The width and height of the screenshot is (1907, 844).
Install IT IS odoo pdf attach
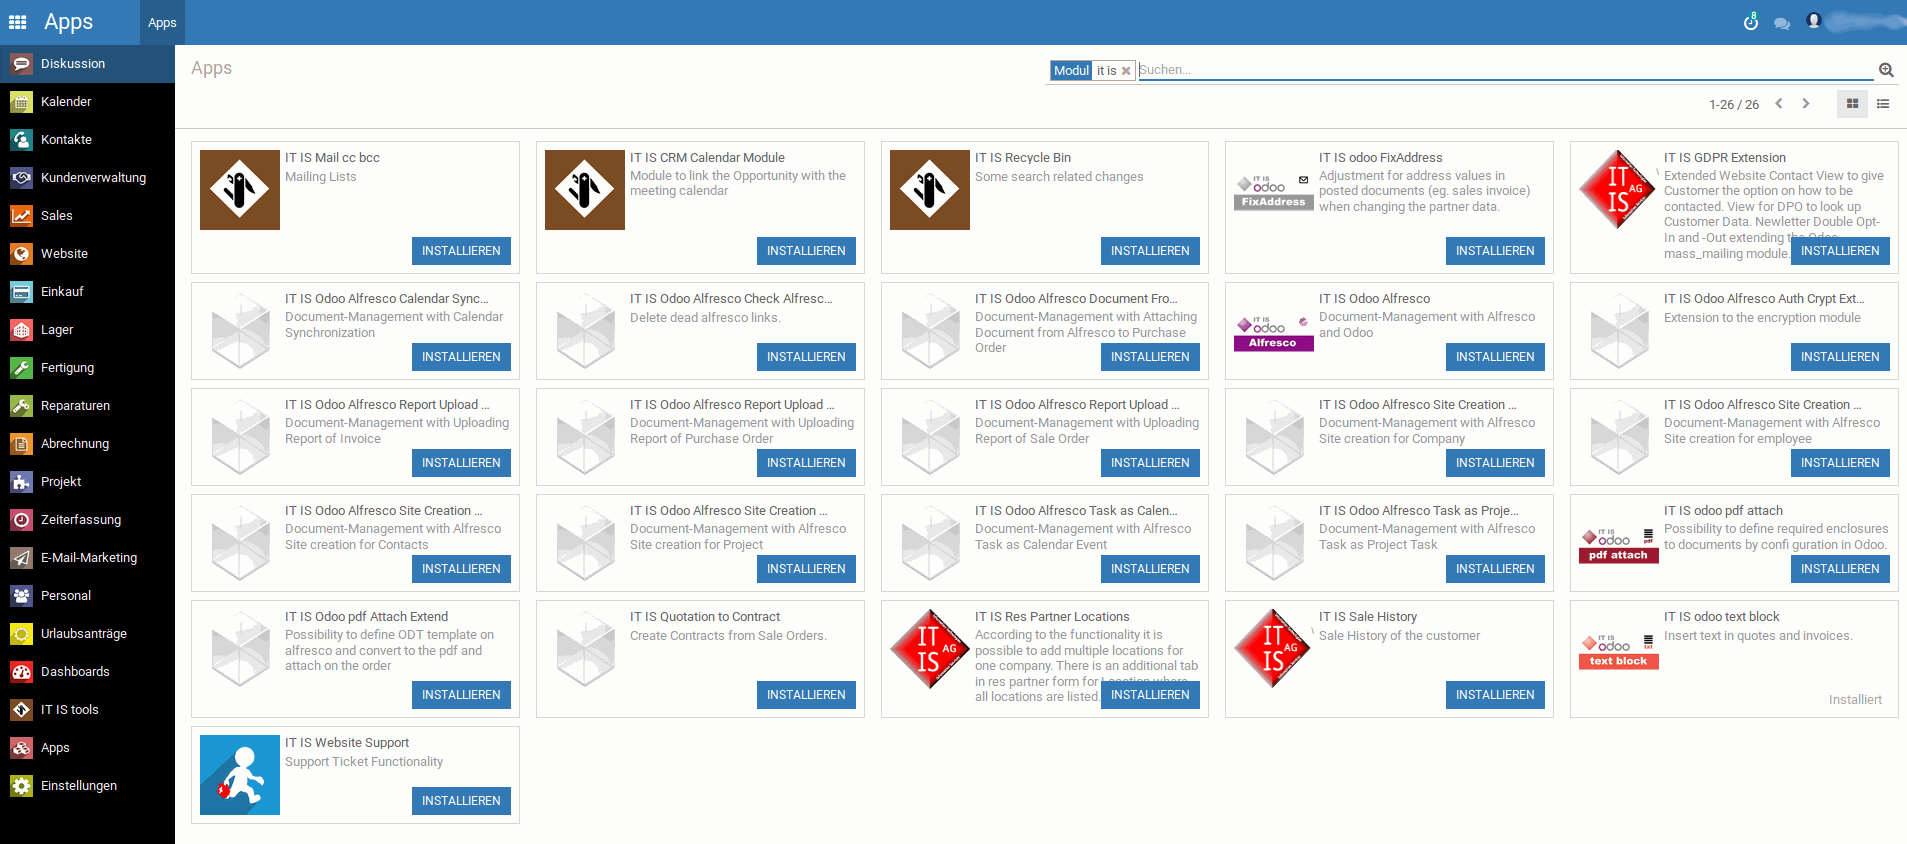1840,569
